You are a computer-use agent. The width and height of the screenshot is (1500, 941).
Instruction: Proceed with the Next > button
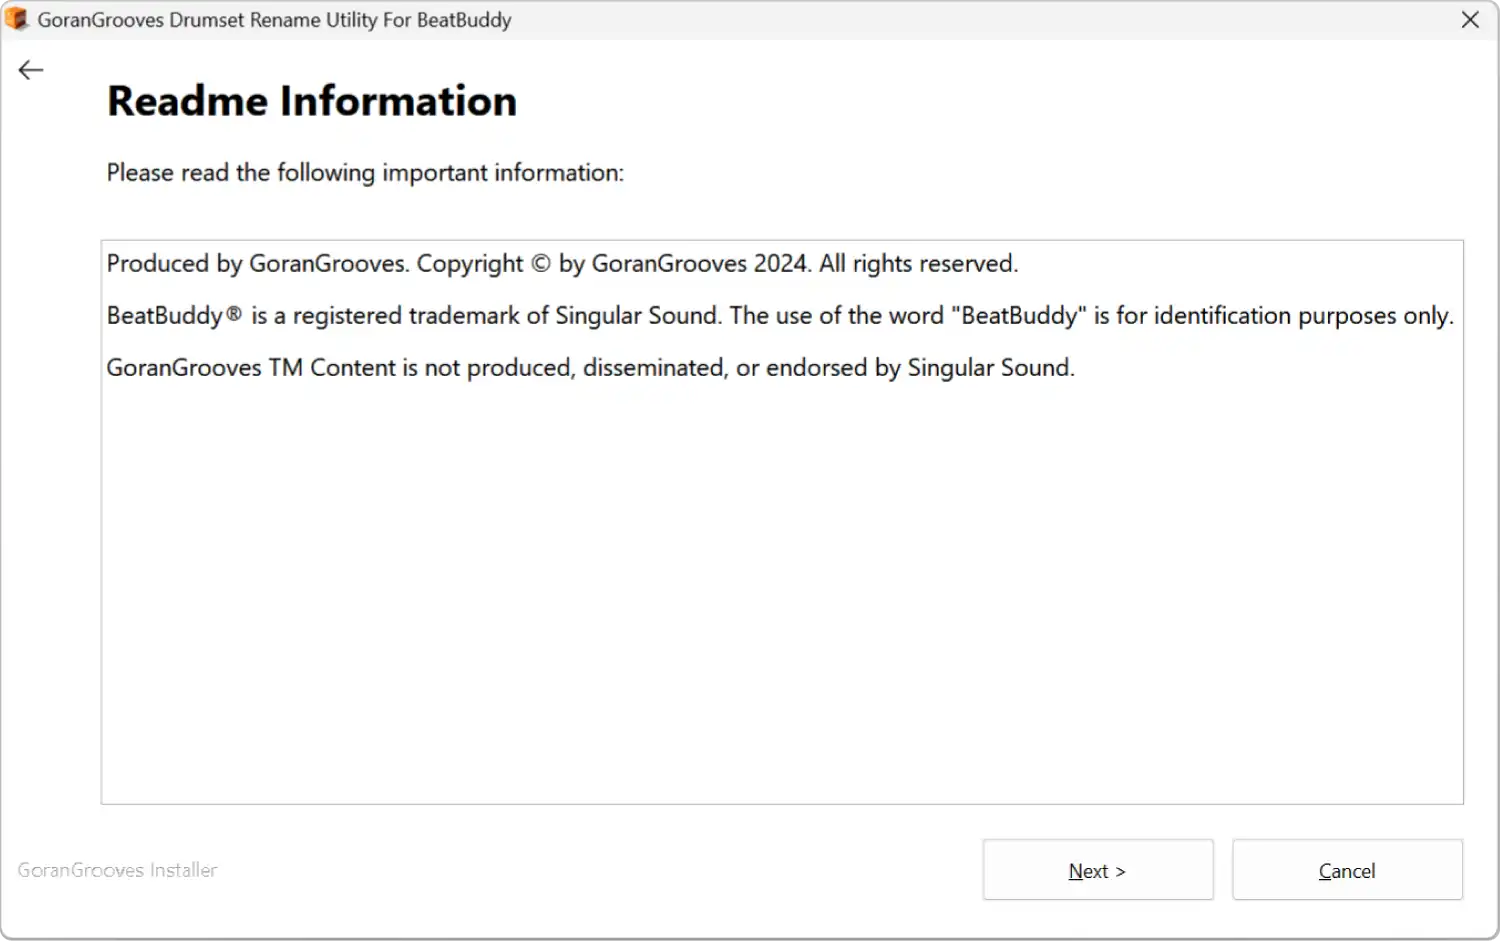pyautogui.click(x=1098, y=870)
